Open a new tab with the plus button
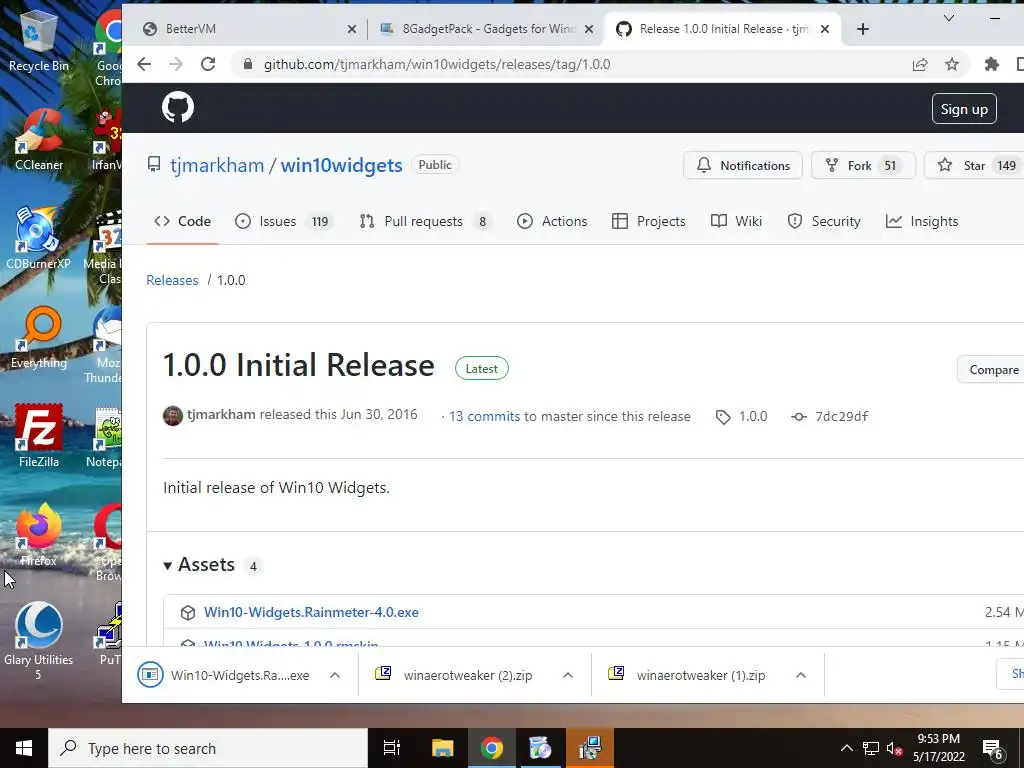This screenshot has width=1024, height=768. 863,29
